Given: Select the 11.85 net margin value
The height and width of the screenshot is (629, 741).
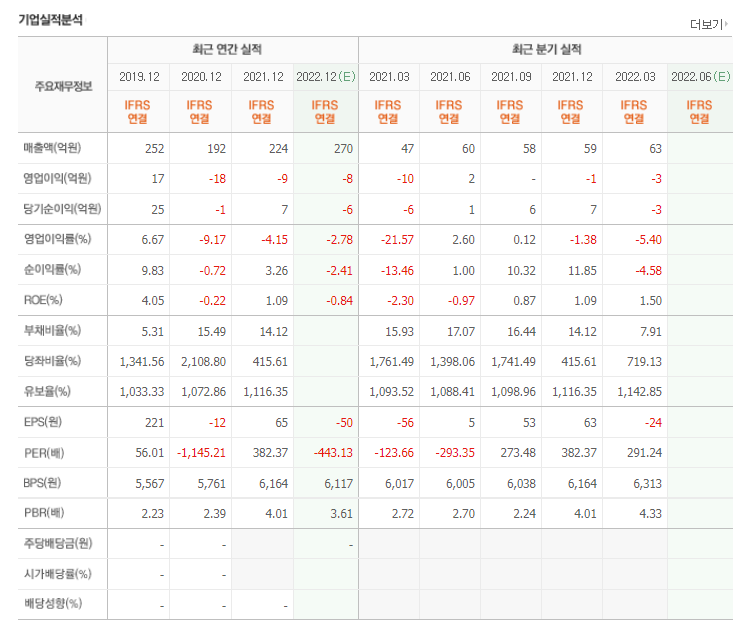Looking at the screenshot, I should click(x=582, y=271).
